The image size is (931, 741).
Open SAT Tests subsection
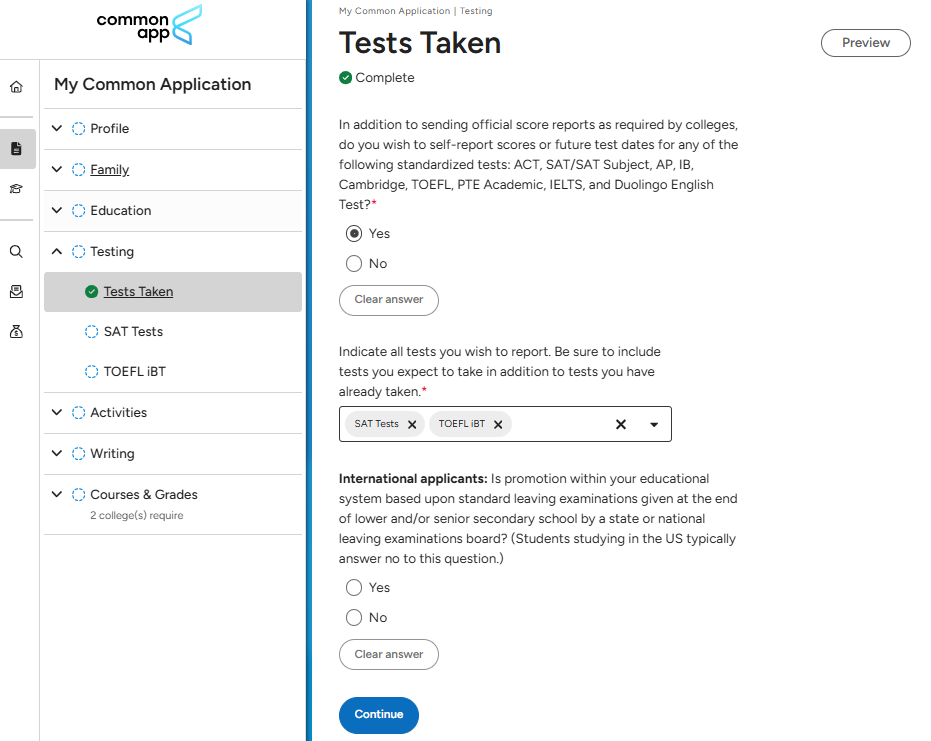133,332
